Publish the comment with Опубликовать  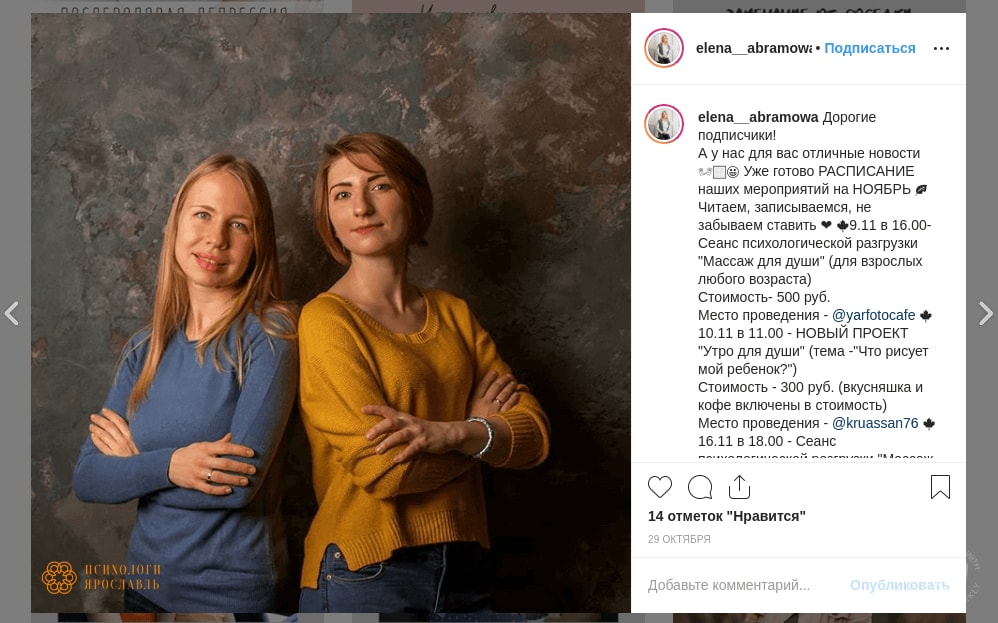click(899, 585)
